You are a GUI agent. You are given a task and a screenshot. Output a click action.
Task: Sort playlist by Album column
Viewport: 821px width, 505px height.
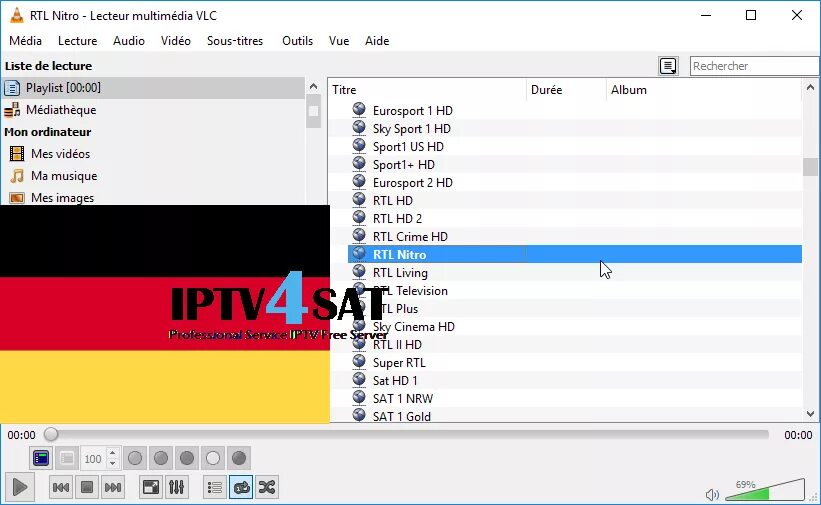(x=704, y=90)
